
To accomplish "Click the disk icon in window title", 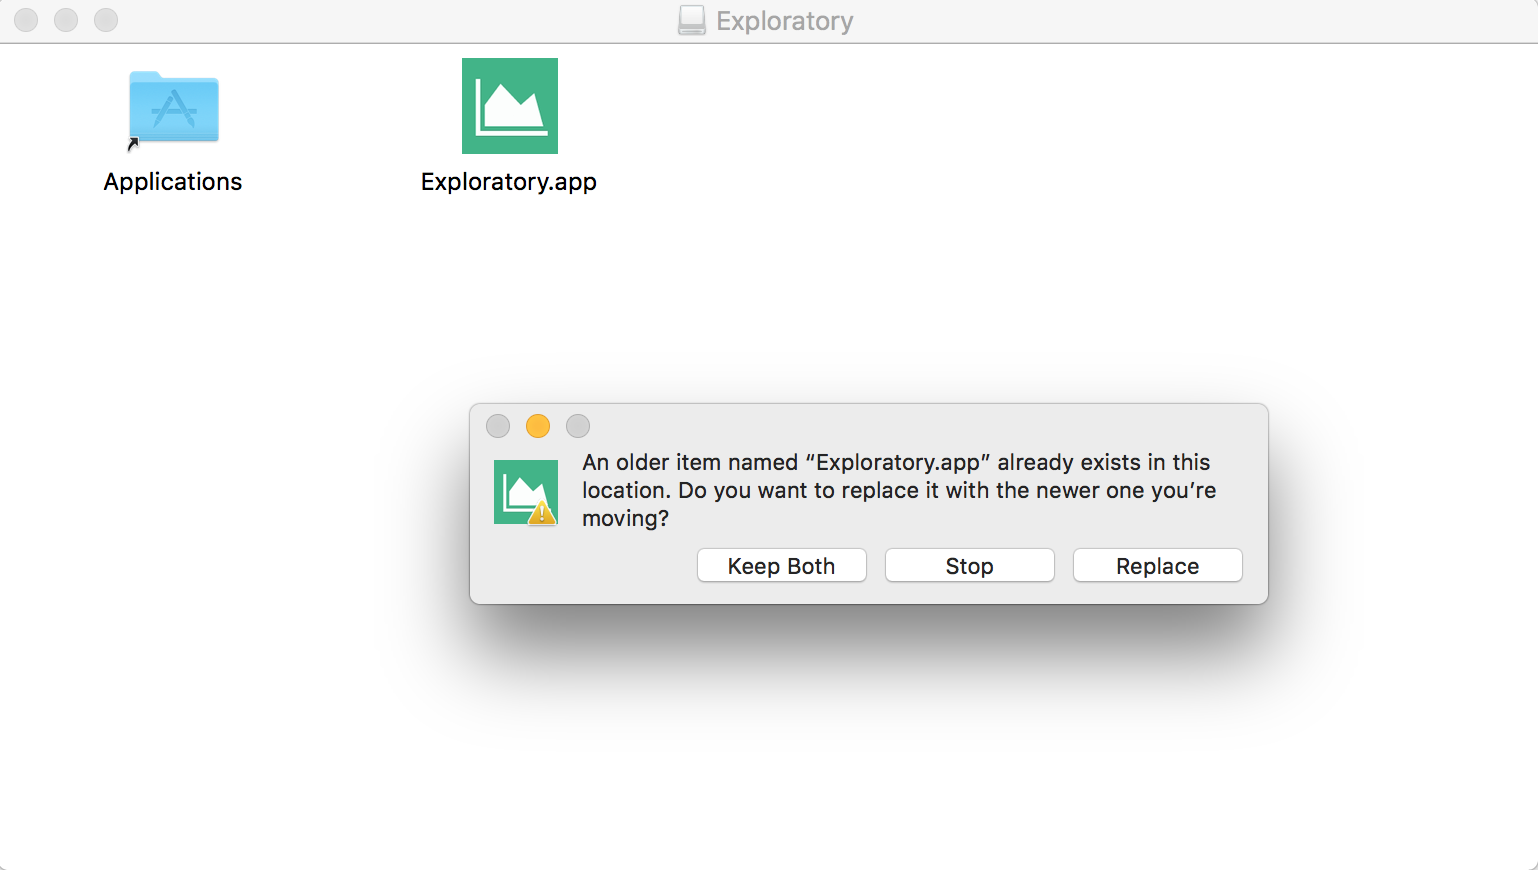I will (692, 21).
